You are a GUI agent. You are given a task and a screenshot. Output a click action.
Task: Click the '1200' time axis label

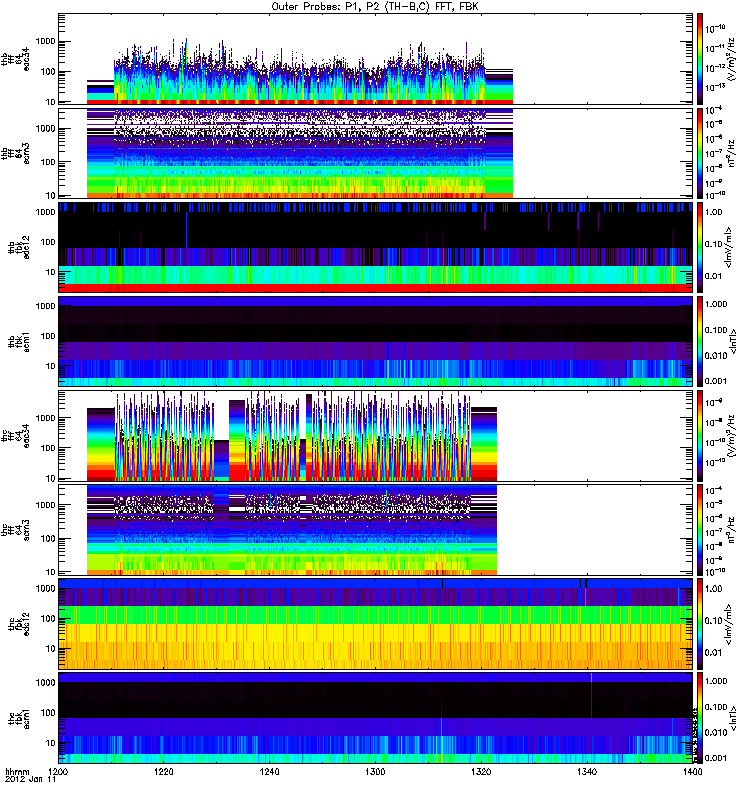[58, 772]
